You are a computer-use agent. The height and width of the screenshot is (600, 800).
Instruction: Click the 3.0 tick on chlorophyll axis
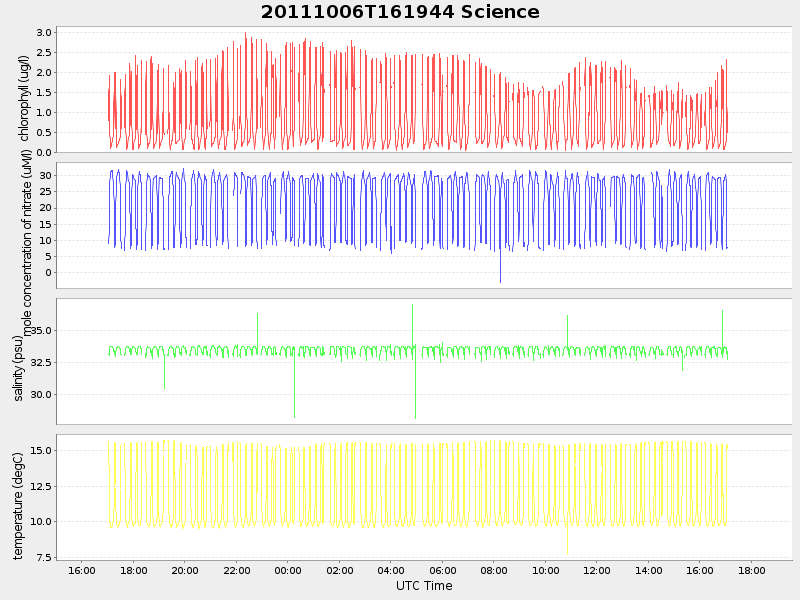(44, 33)
